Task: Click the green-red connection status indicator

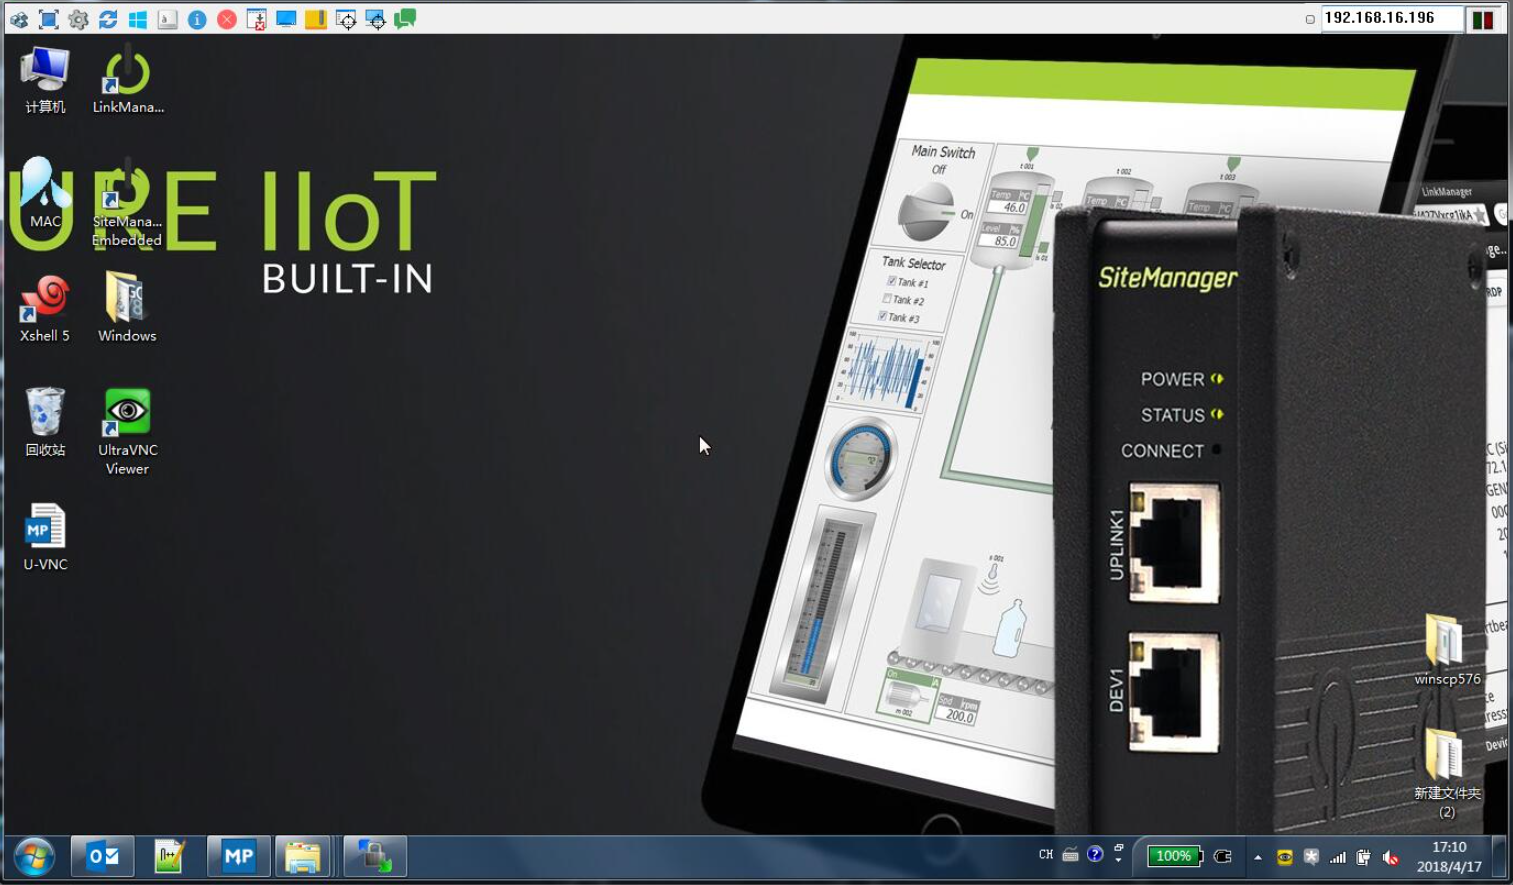Action: [1483, 19]
